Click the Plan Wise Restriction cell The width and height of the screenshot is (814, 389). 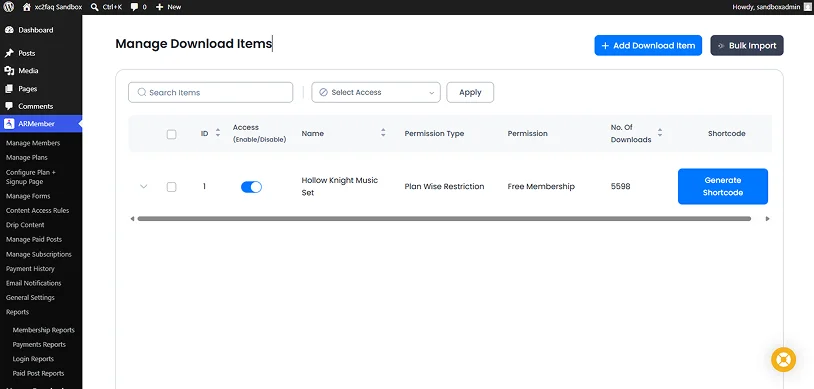pyautogui.click(x=444, y=186)
